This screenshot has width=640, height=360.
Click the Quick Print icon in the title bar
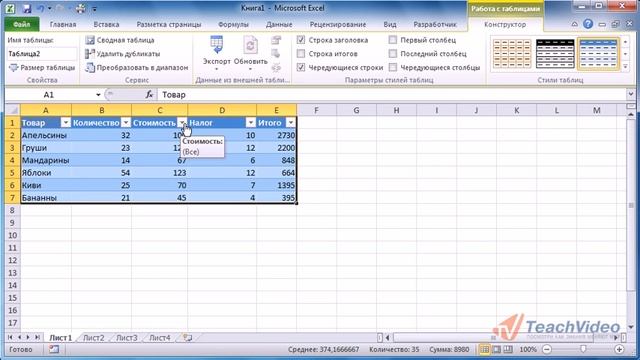coord(80,8)
